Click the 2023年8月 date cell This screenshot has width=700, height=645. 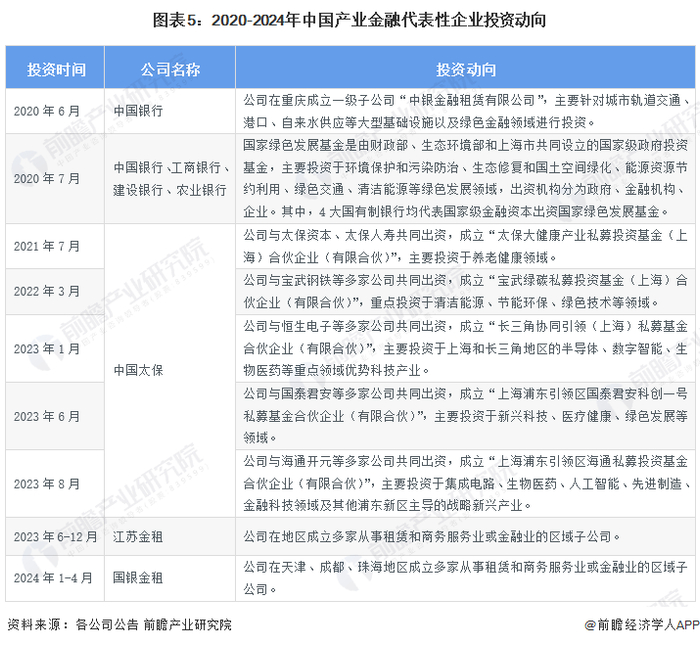[55, 483]
